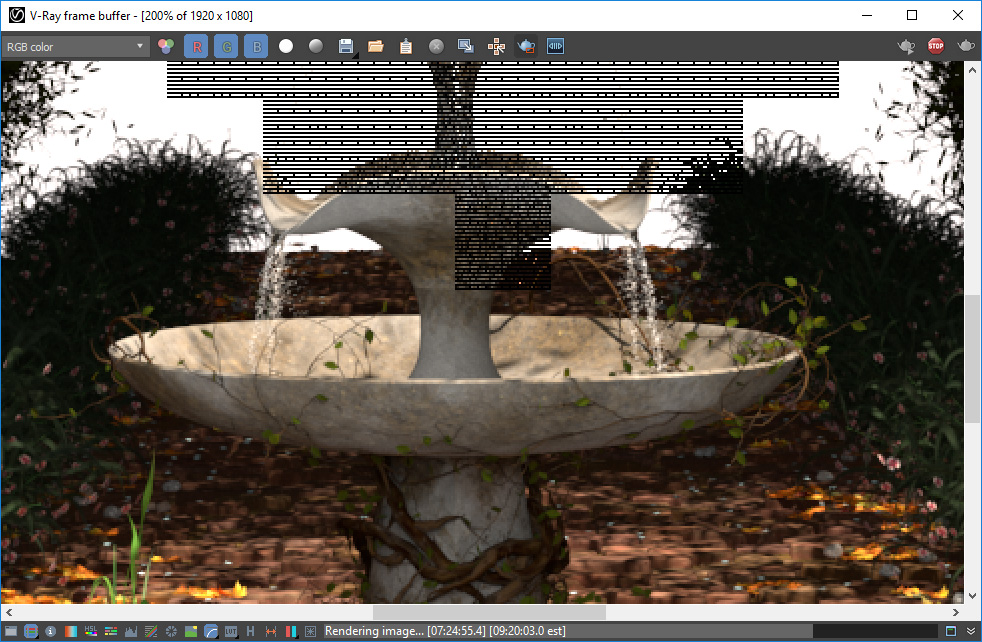Toggle levels correction histogram icon
The width and height of the screenshot is (982, 642).
131,631
